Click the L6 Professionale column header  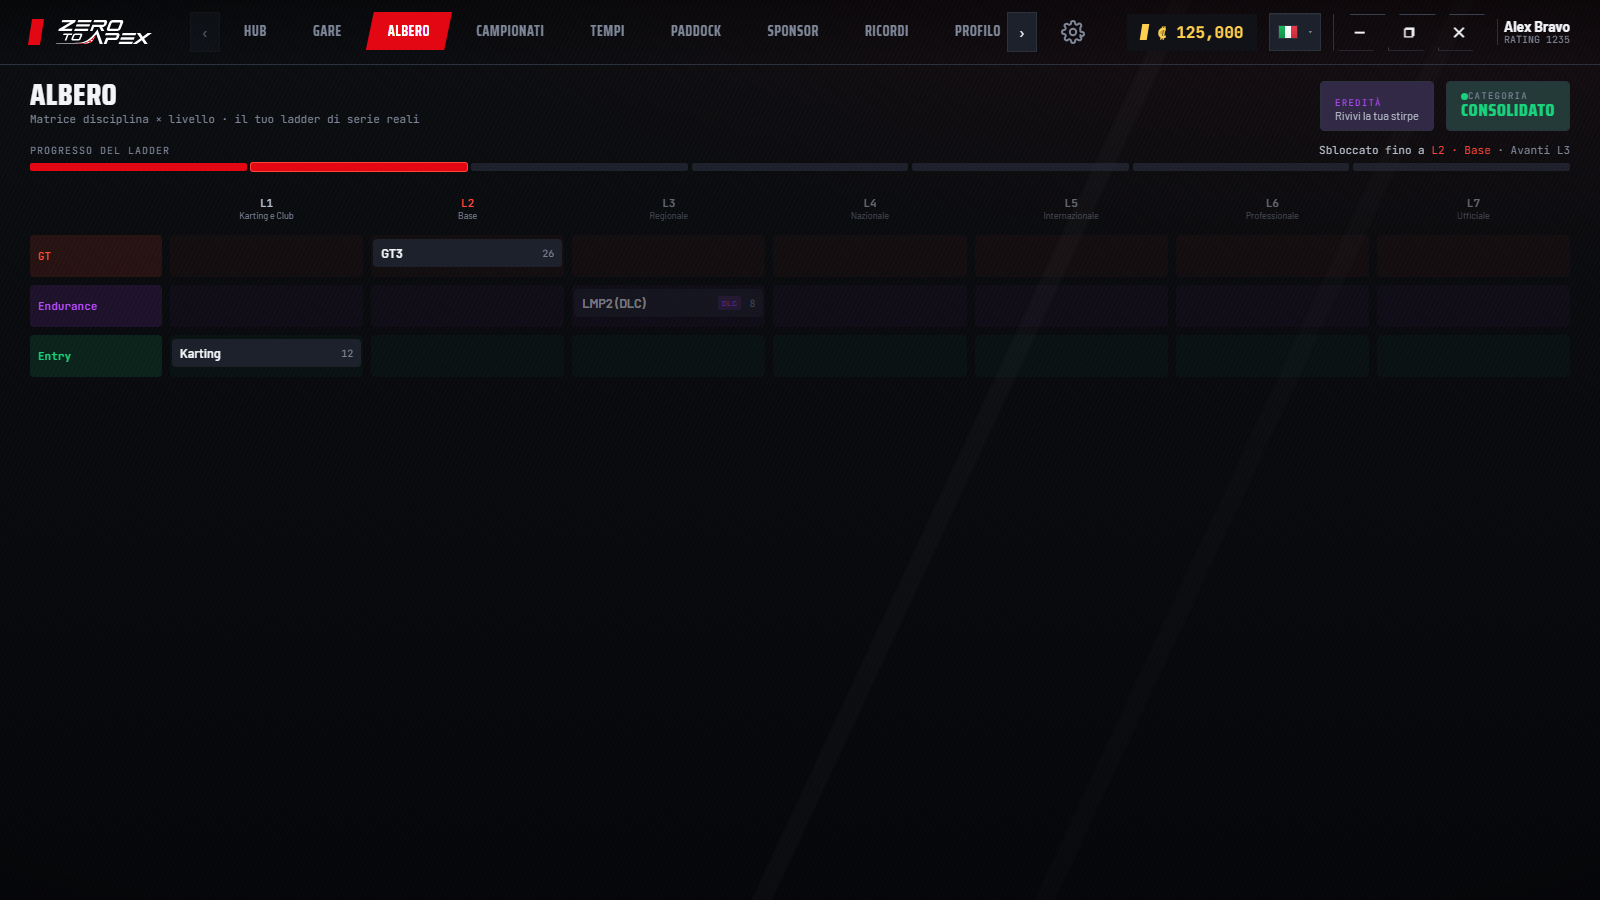tap(1272, 209)
